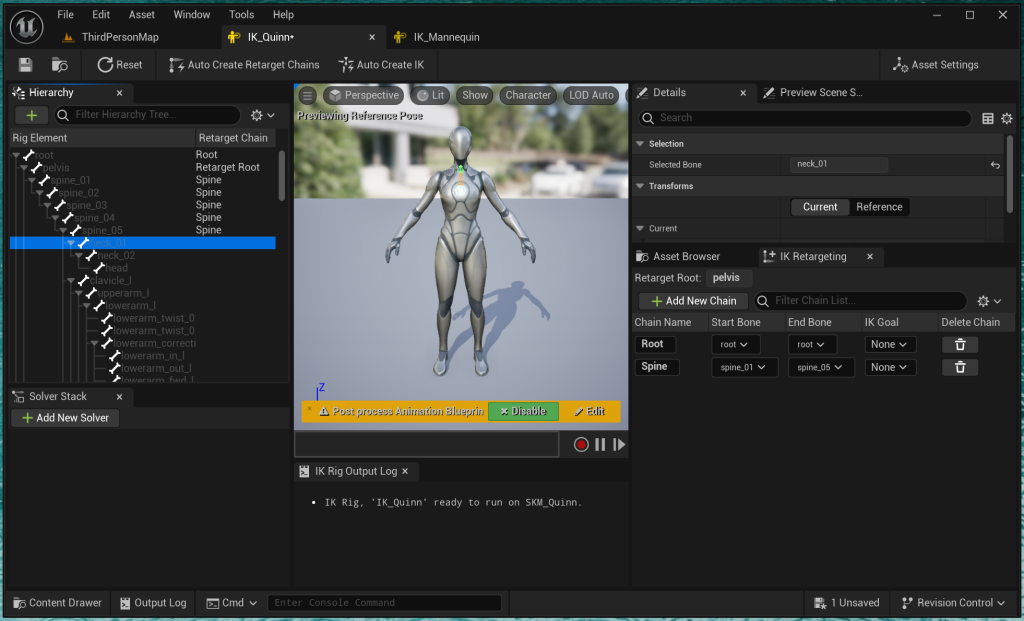Open the Output Log
1024x621 pixels.
point(153,603)
